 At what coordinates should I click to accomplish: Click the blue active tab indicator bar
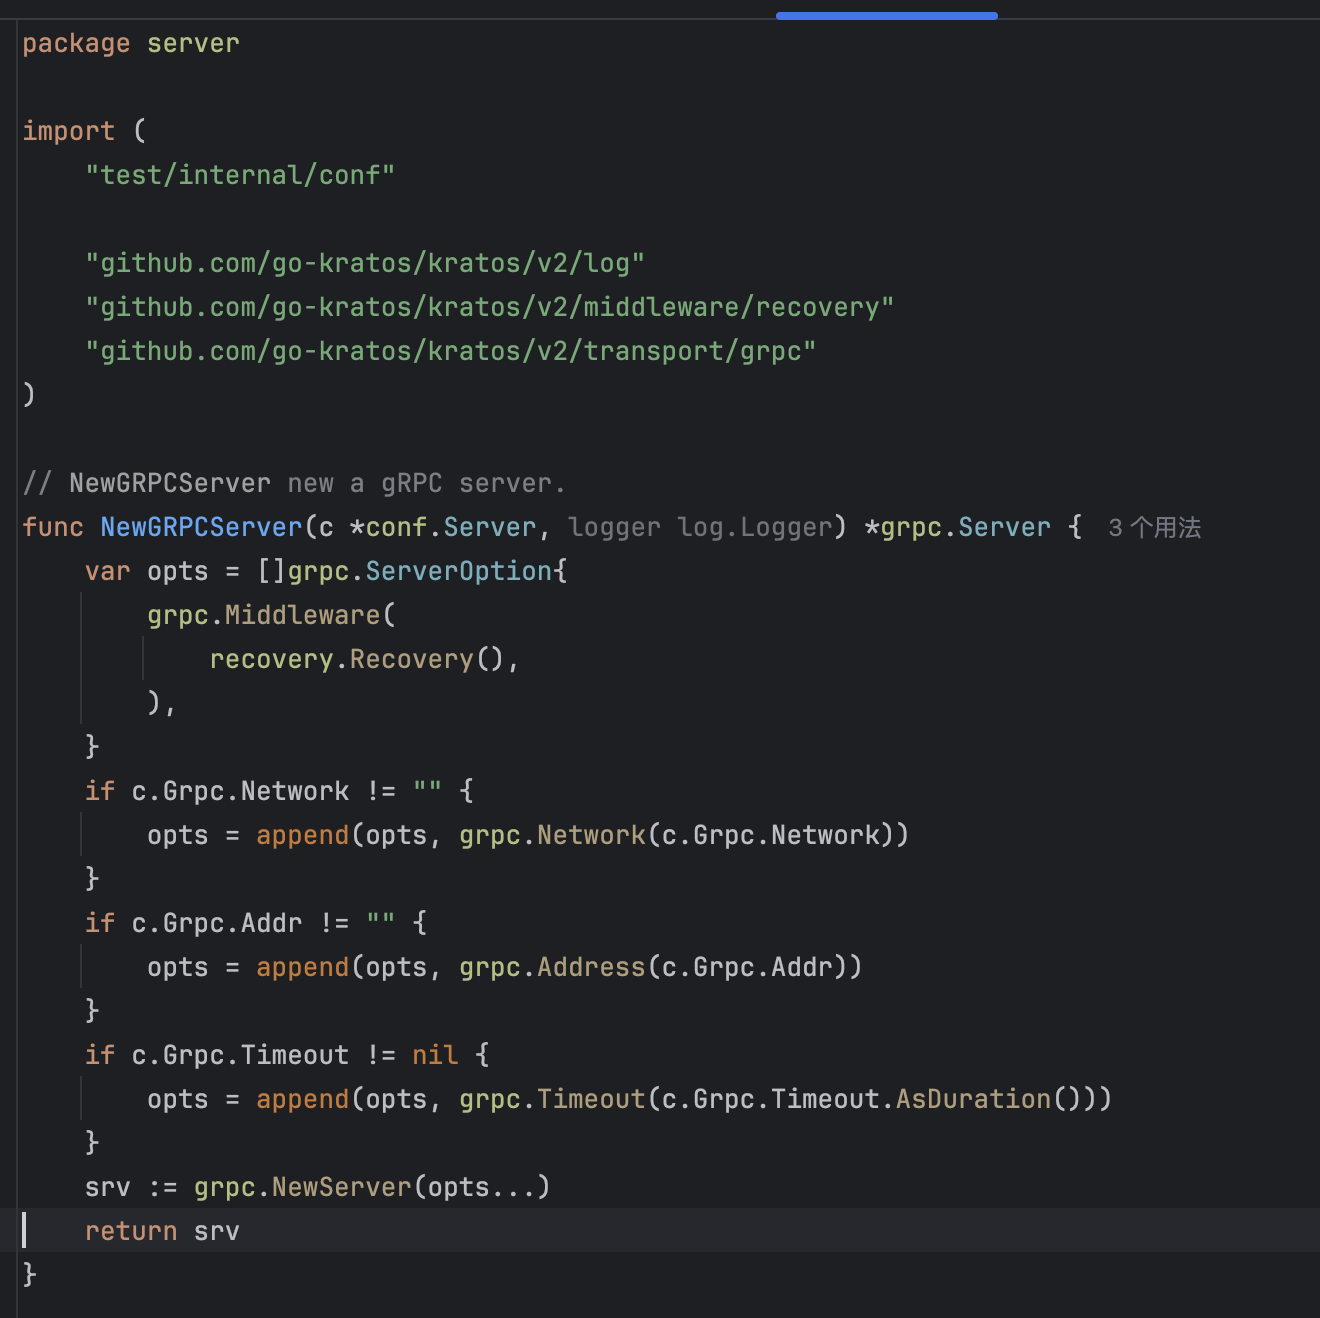(x=886, y=16)
